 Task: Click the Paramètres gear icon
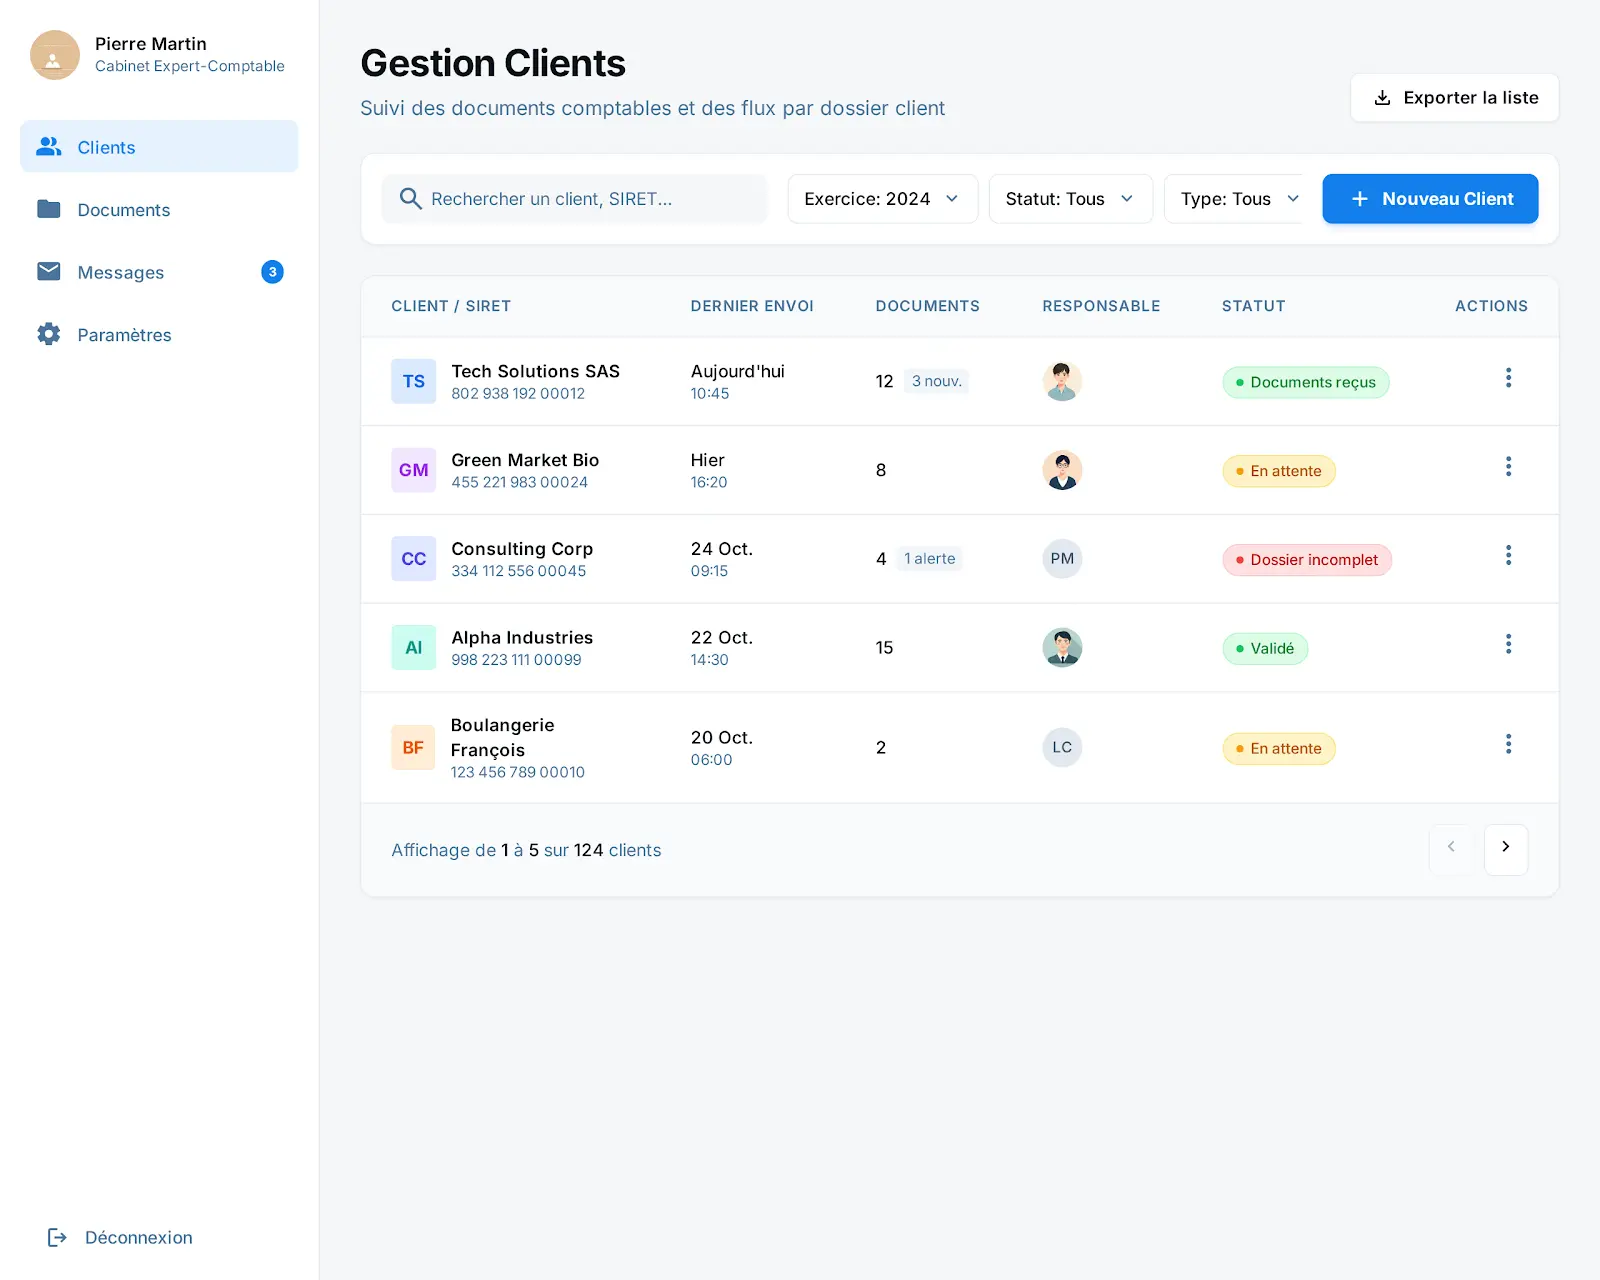click(x=47, y=334)
